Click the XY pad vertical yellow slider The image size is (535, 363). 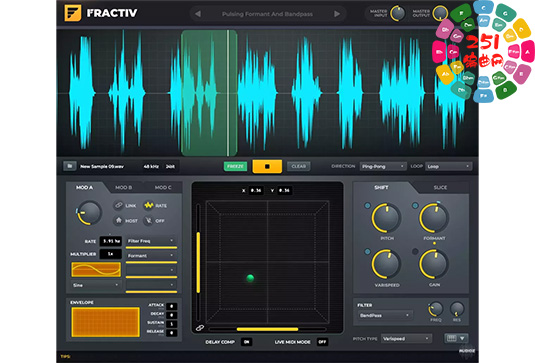tap(198, 262)
